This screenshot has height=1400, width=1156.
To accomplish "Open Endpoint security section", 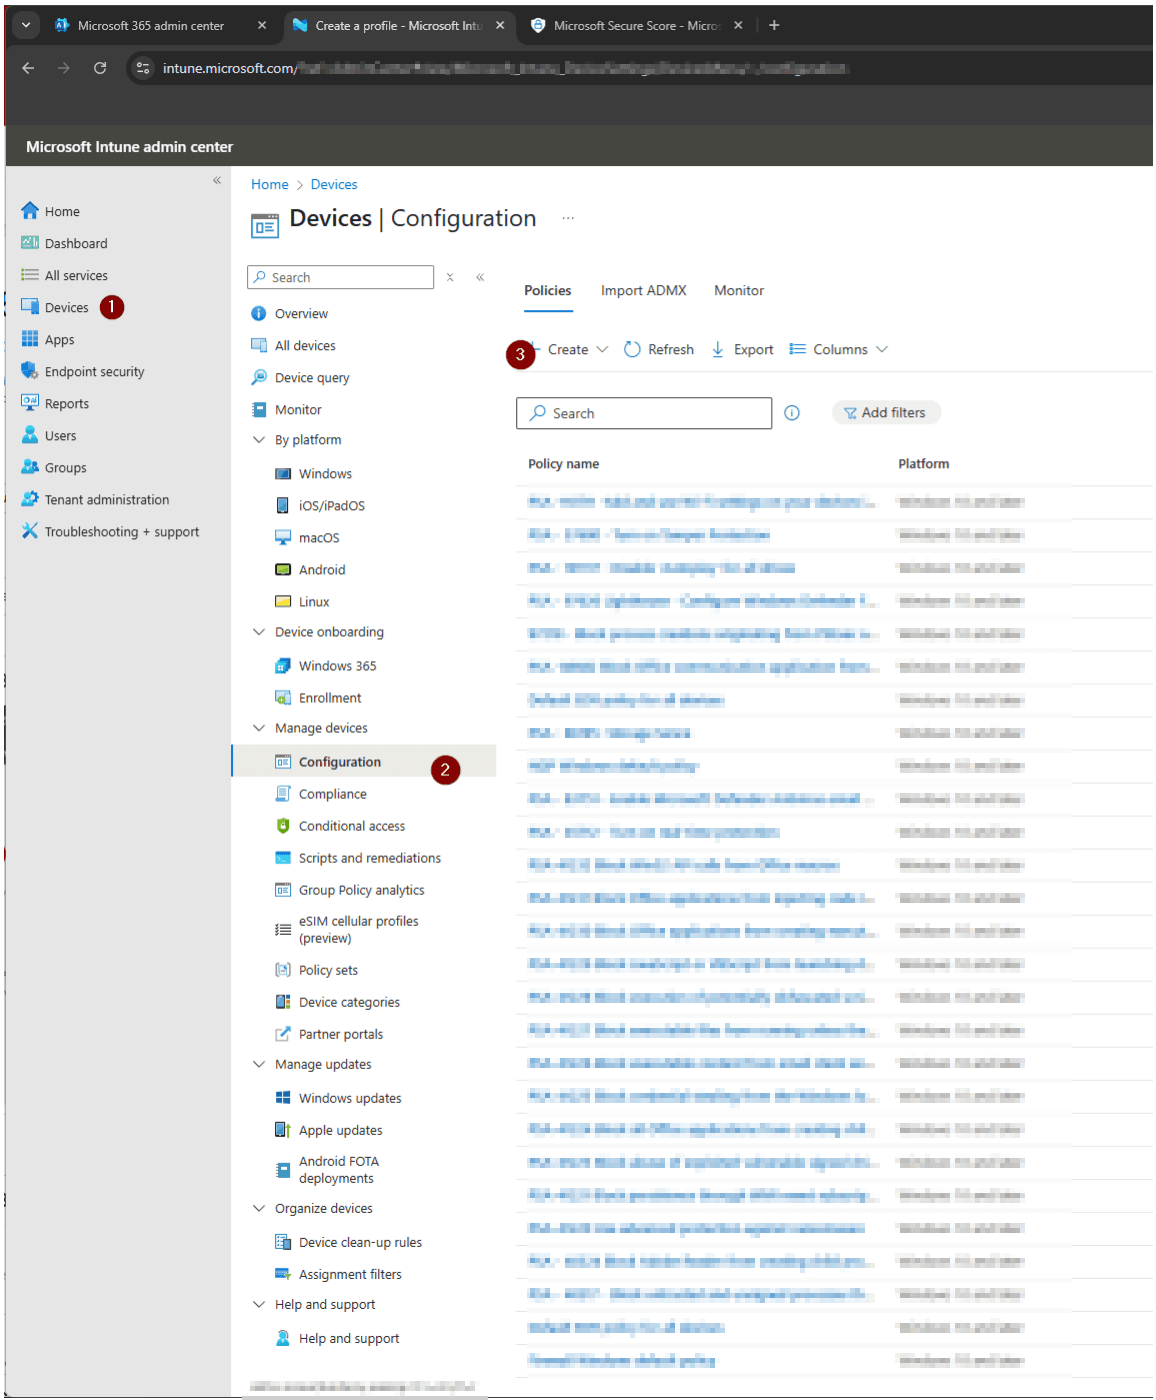I will pyautogui.click(x=94, y=372).
